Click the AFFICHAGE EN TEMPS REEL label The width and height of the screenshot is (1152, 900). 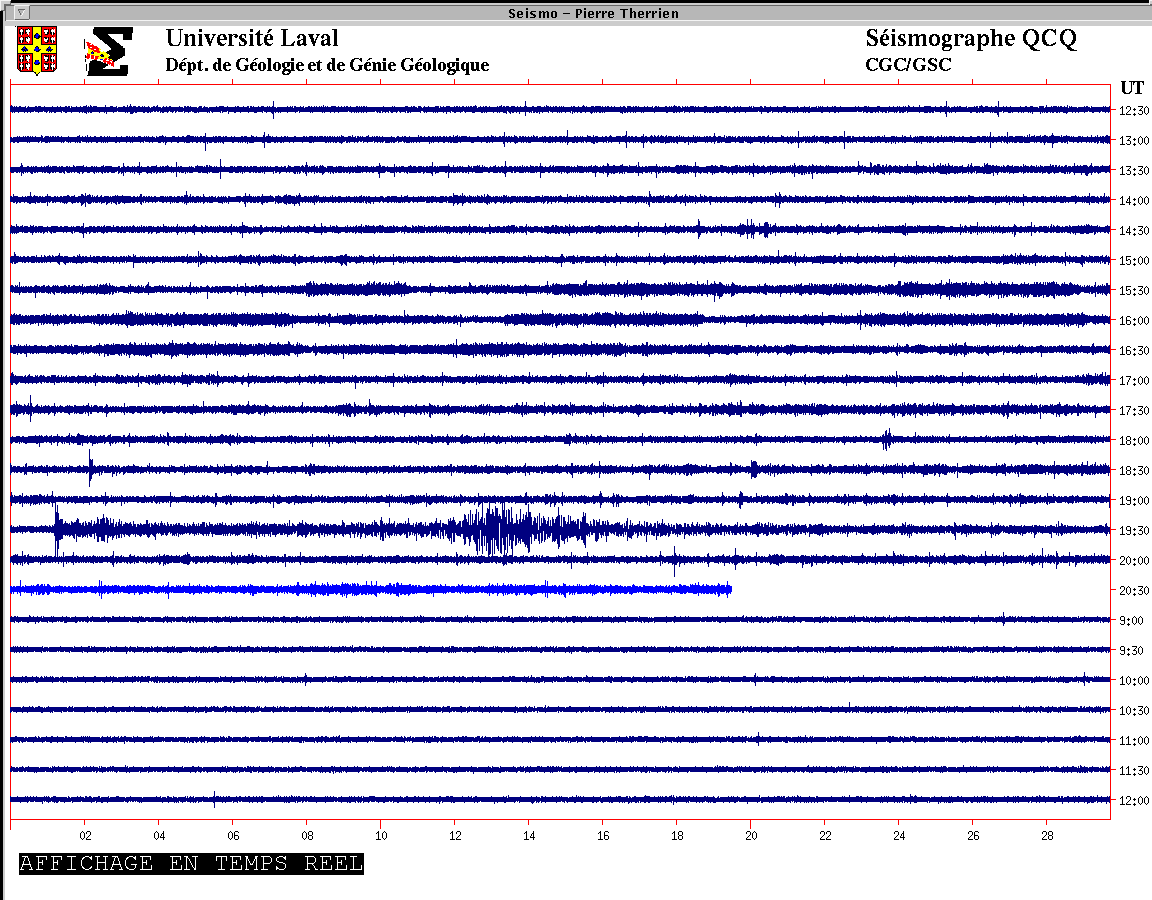pos(191,863)
